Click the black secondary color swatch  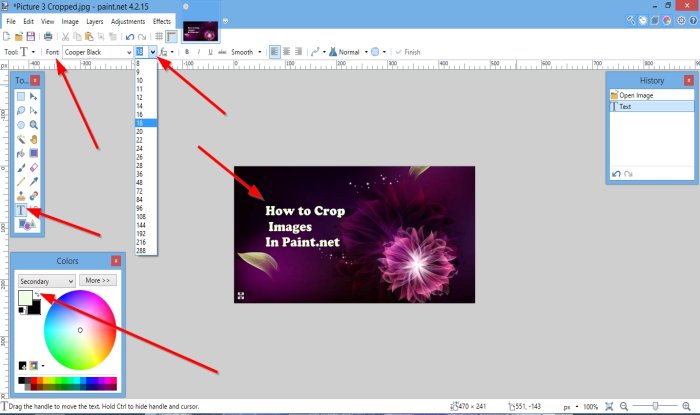(36, 308)
